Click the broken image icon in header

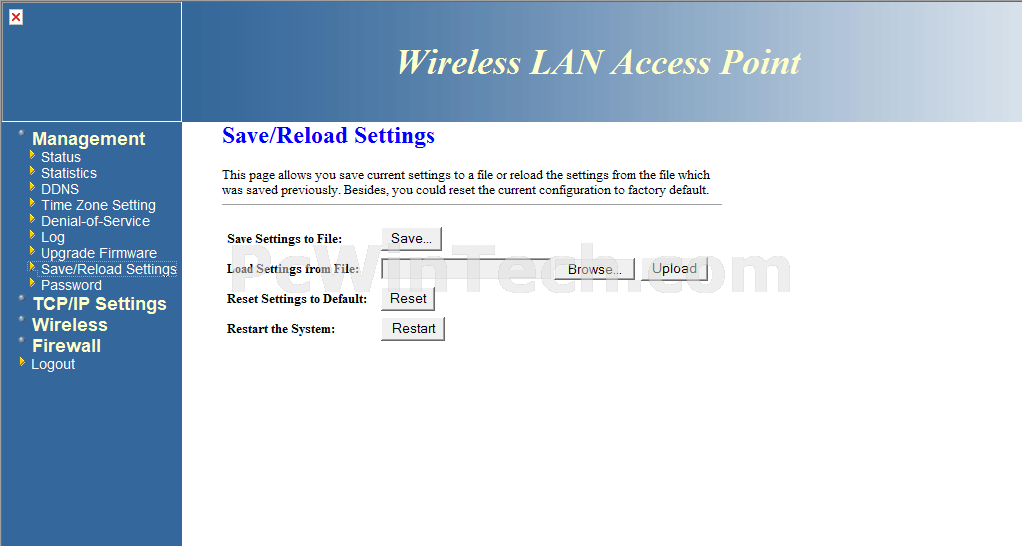(x=16, y=17)
